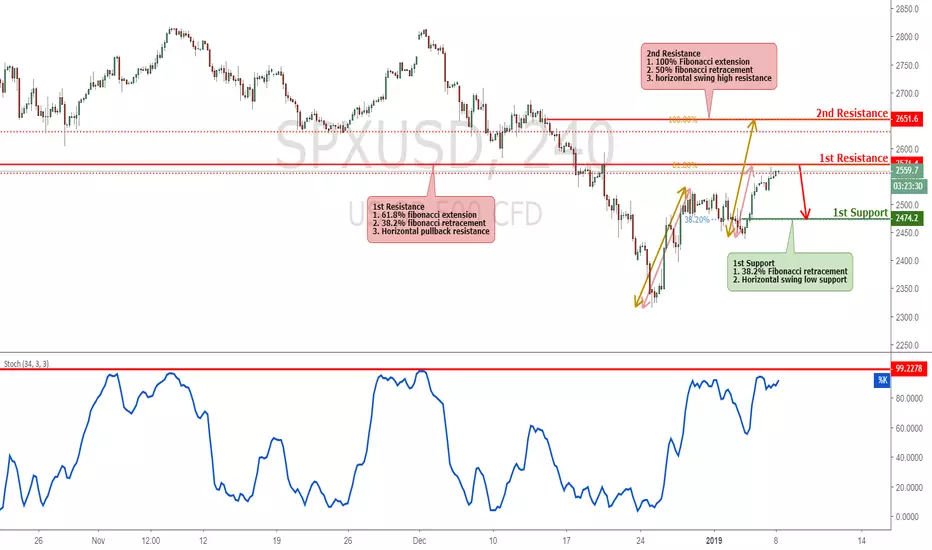Select the %K indicator label
The width and height of the screenshot is (932, 550).
point(882,380)
